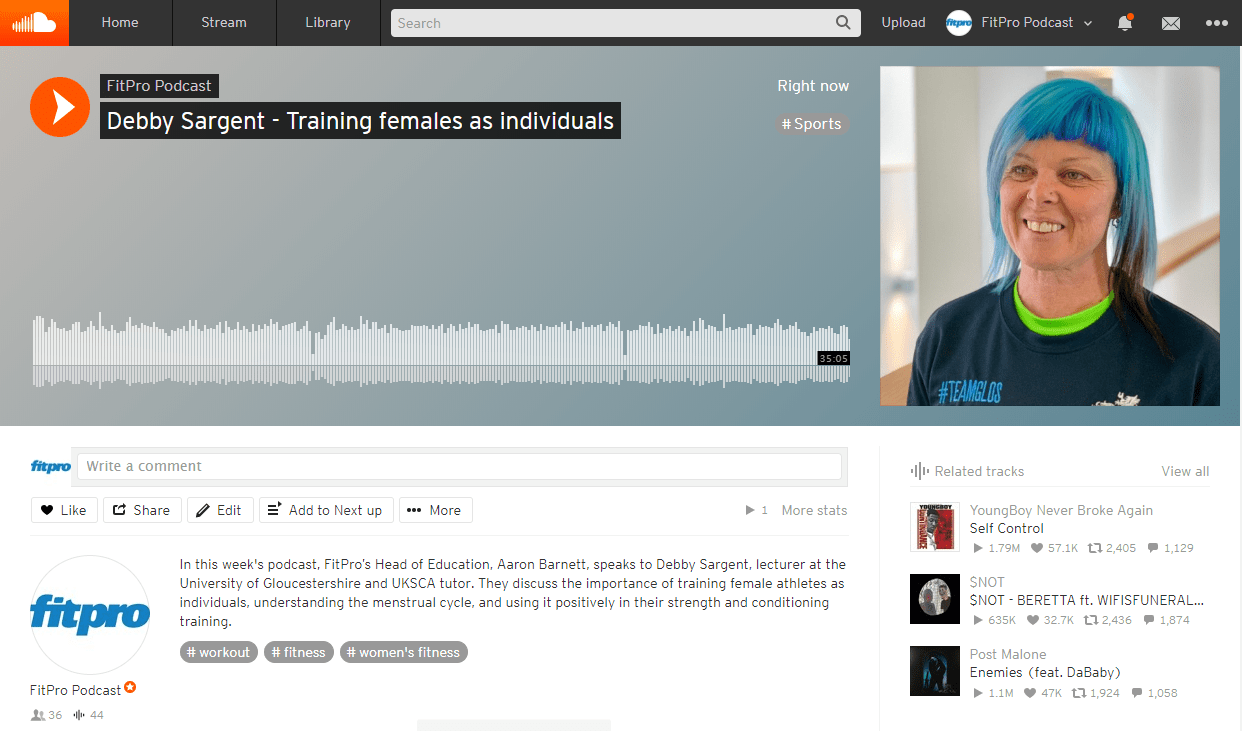The width and height of the screenshot is (1242, 731).
Task: Click the 35:05 track duration label
Action: [833, 358]
